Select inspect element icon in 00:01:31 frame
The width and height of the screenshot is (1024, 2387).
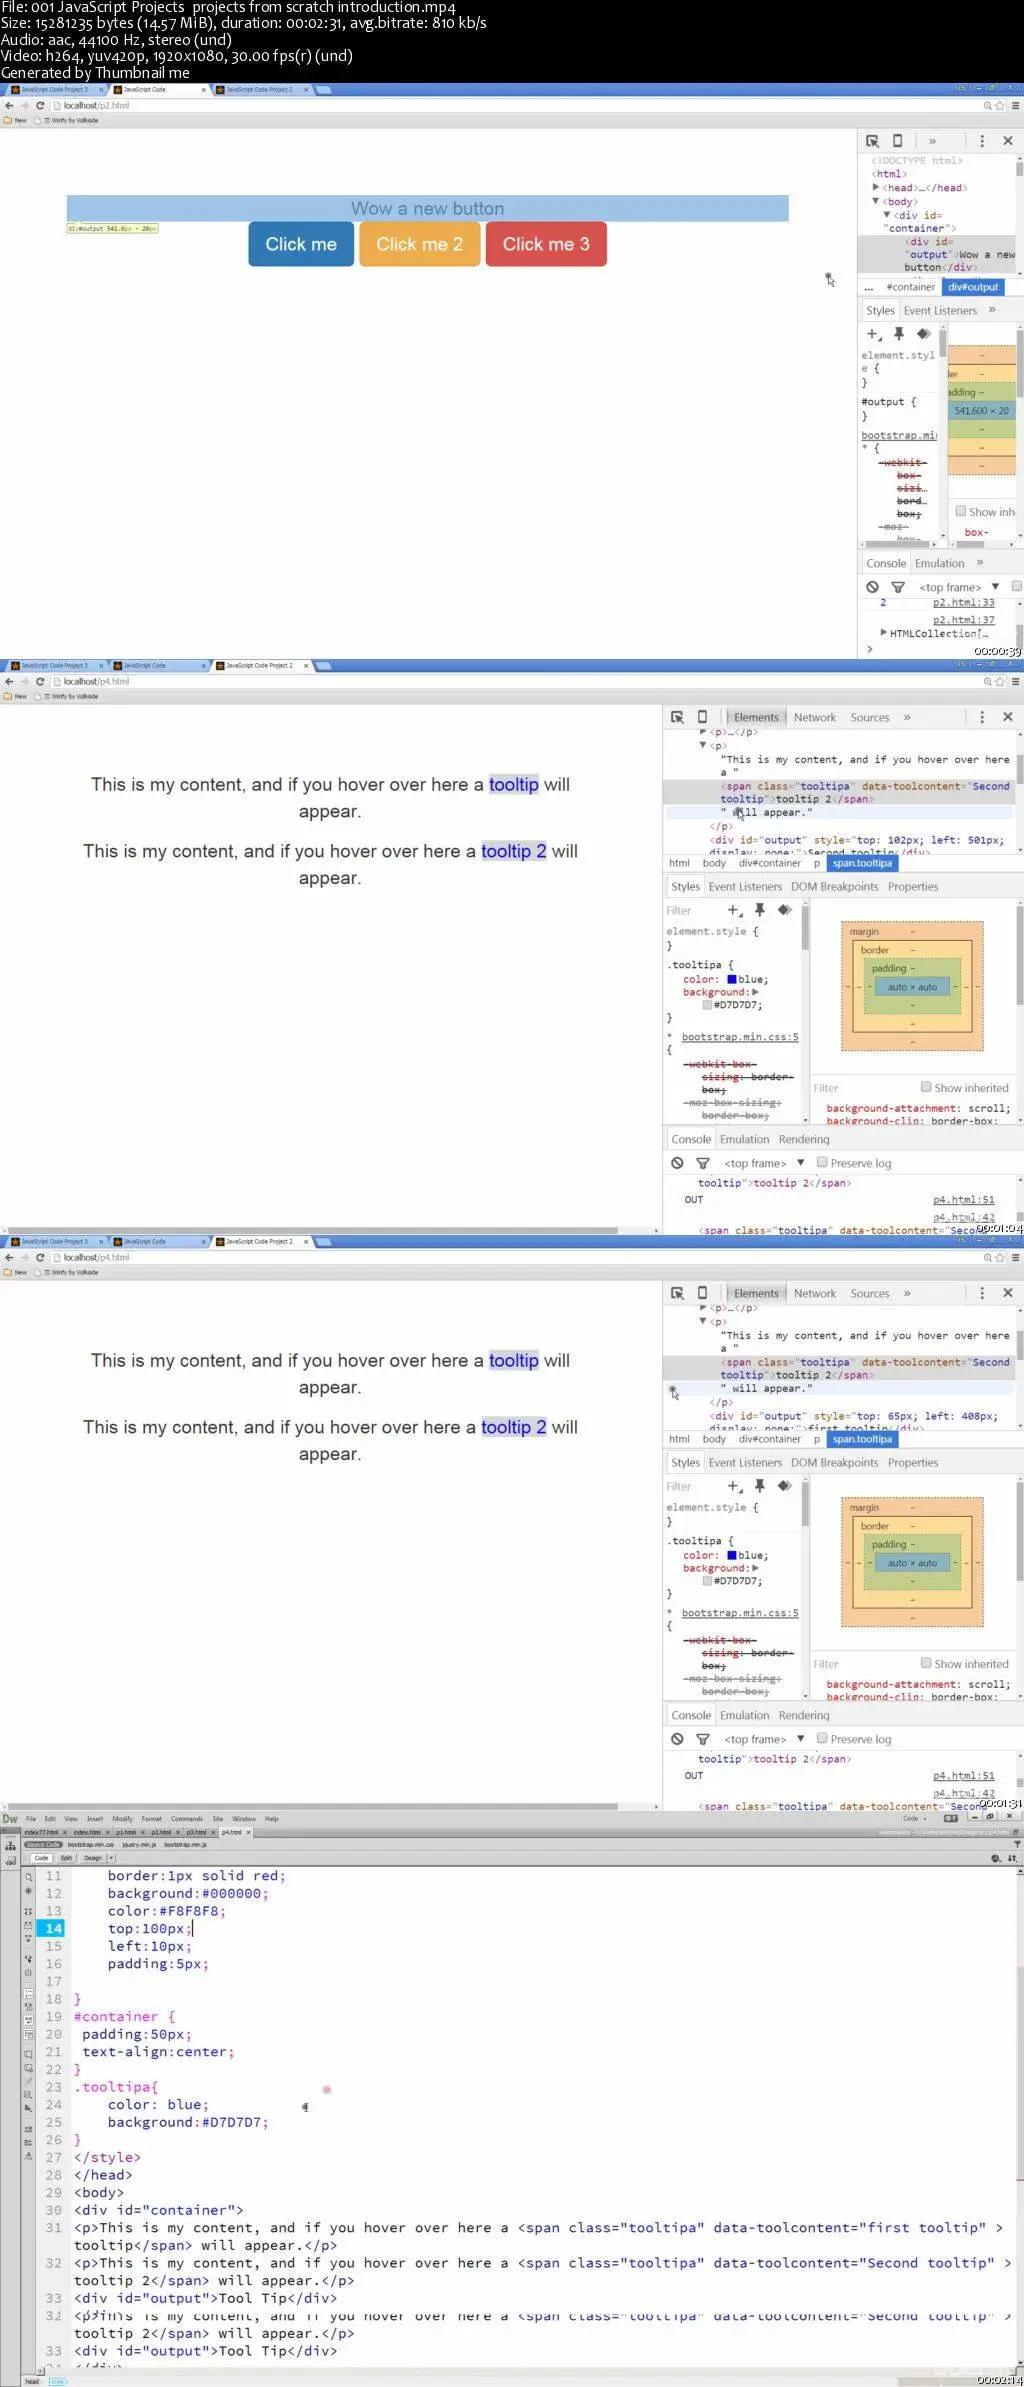[x=677, y=1293]
